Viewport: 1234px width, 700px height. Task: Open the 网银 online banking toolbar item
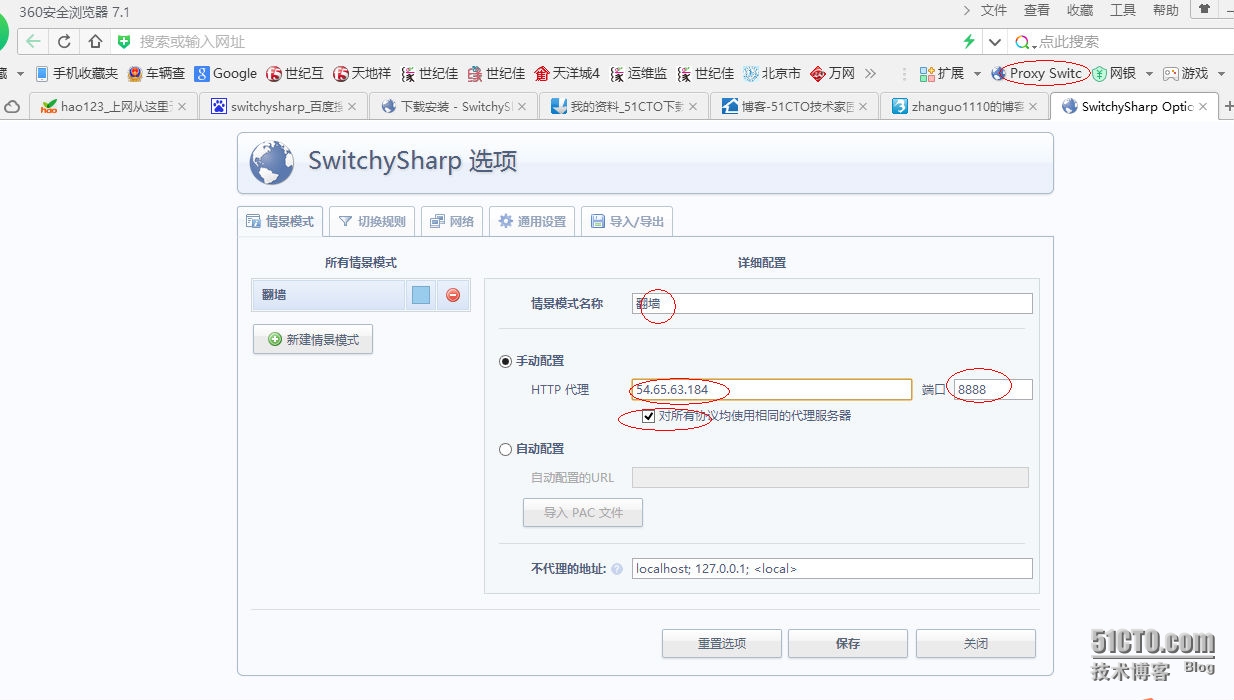(x=1114, y=73)
